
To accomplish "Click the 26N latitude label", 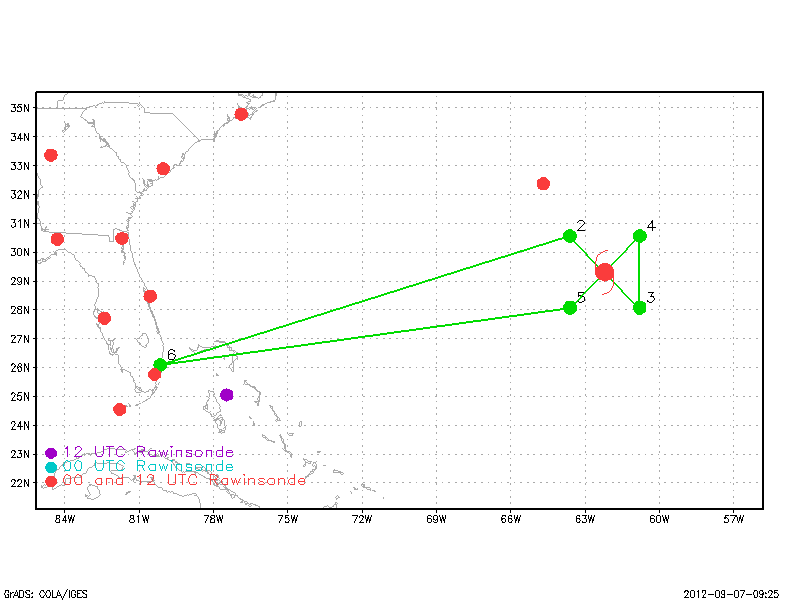I will click(x=20, y=367).
